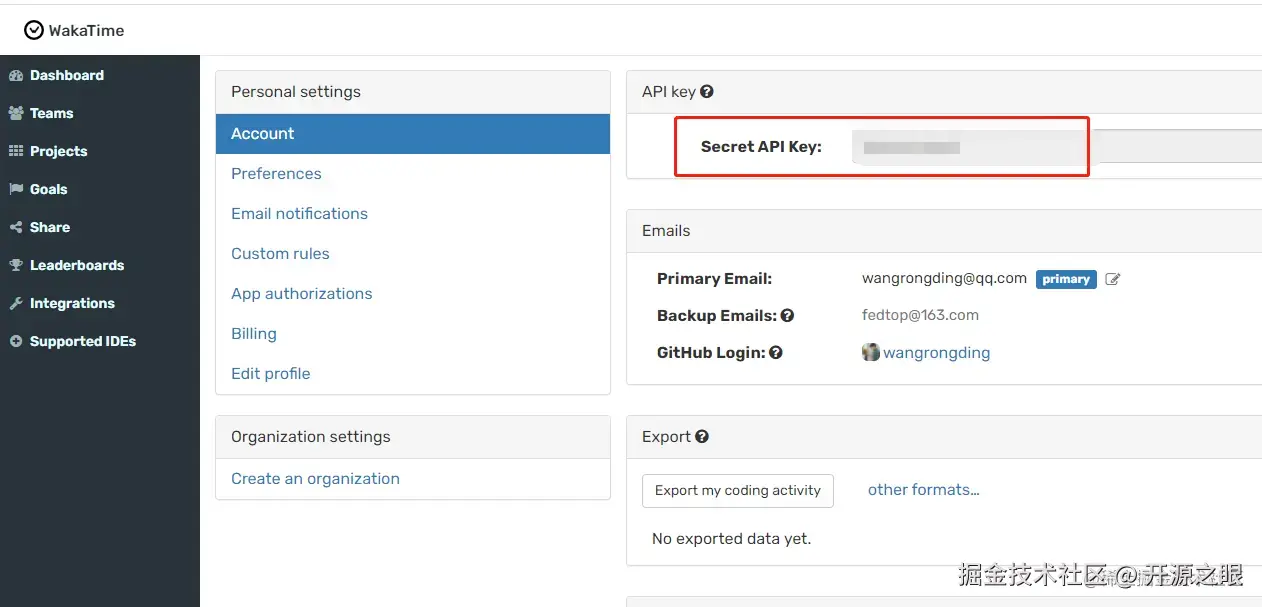
Task: Switch to Email notifications settings
Action: [x=299, y=214]
